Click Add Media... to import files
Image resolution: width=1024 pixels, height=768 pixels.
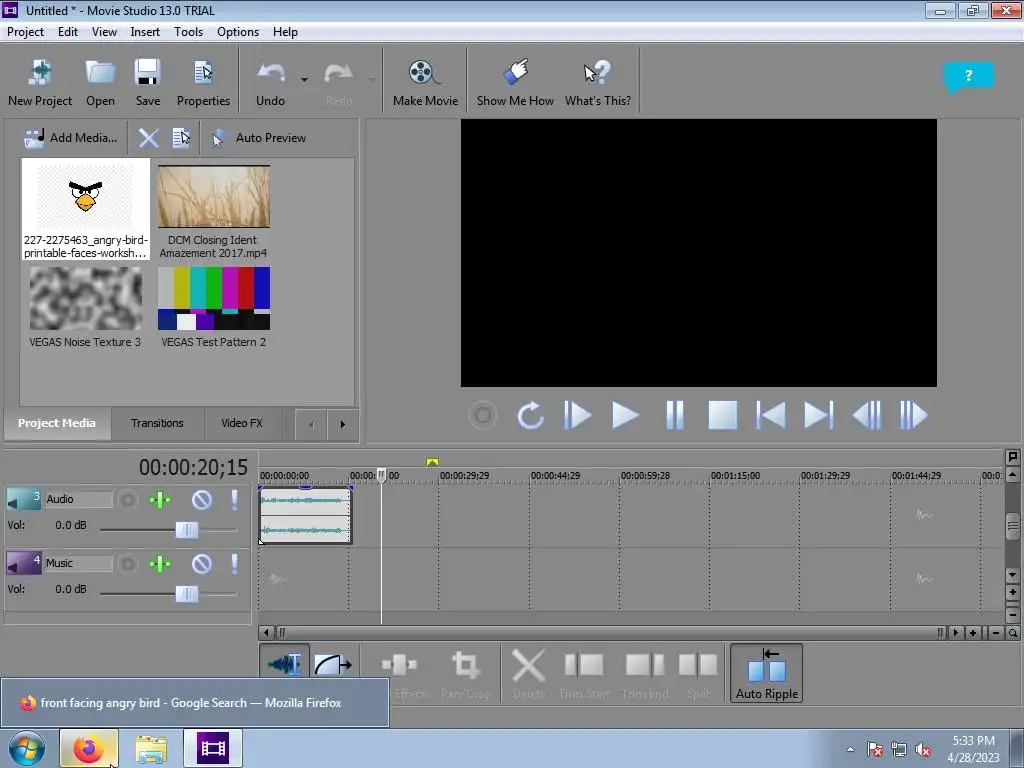click(70, 138)
